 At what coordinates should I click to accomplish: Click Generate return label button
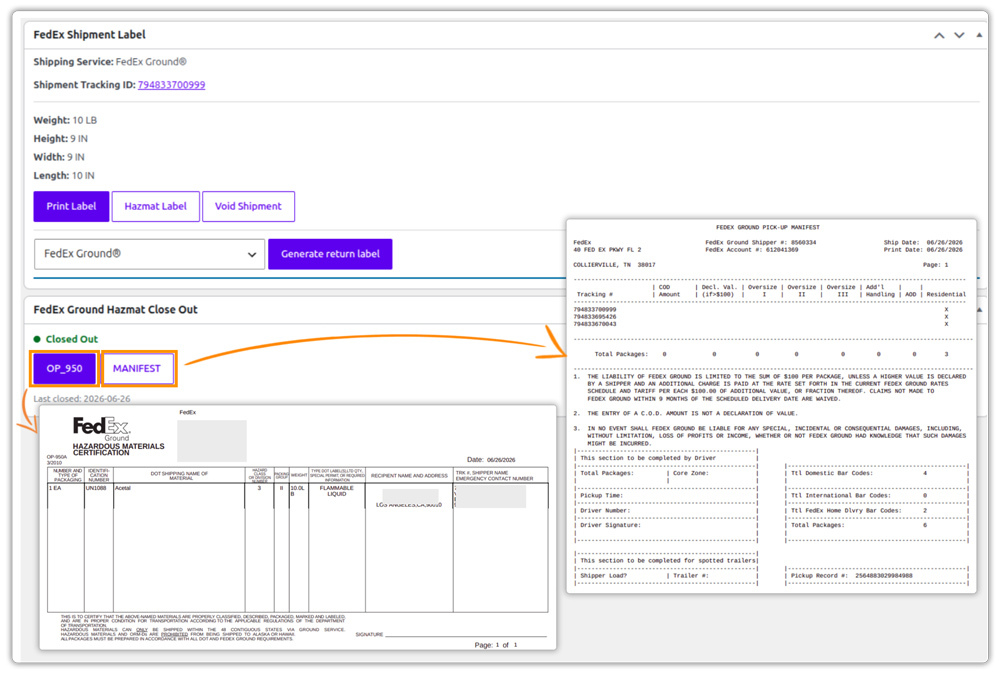pyautogui.click(x=330, y=254)
